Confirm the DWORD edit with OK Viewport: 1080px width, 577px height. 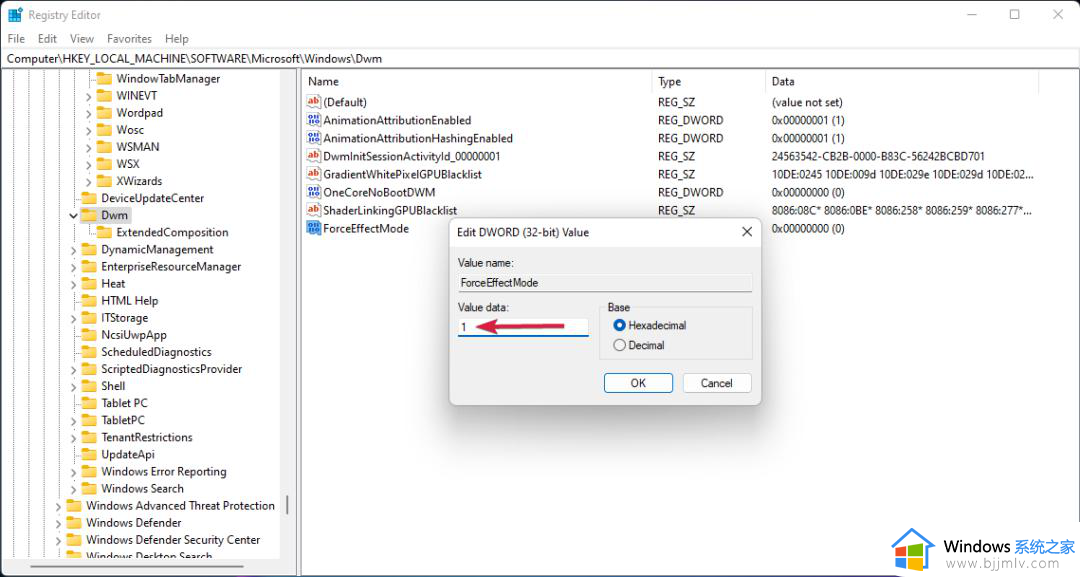638,383
